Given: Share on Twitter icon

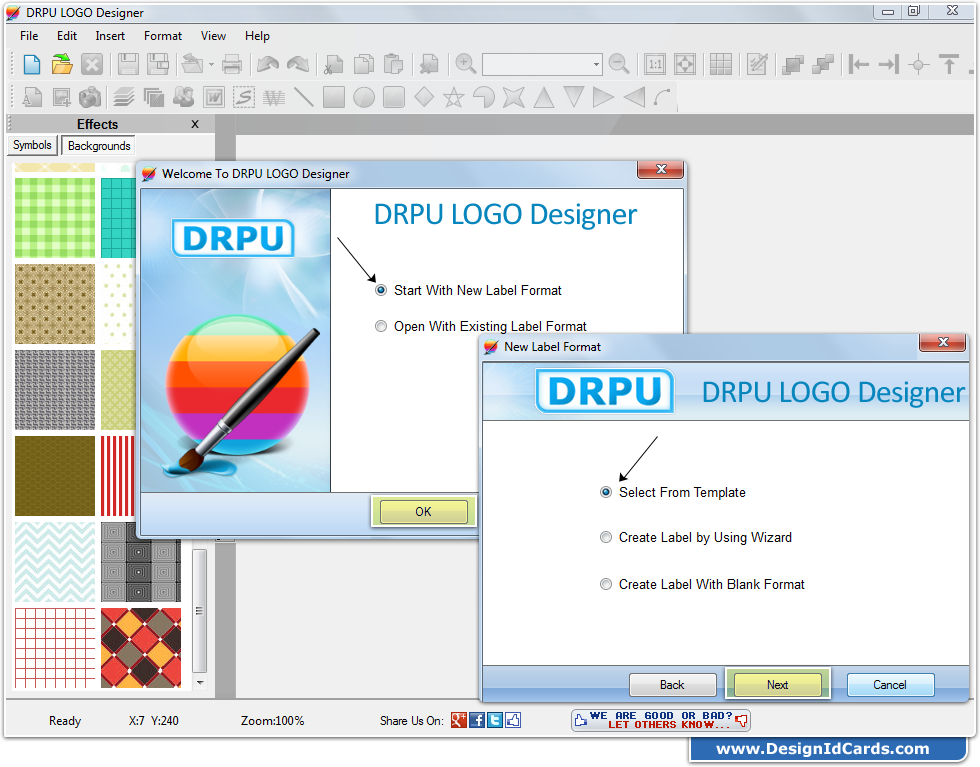Looking at the screenshot, I should (495, 720).
